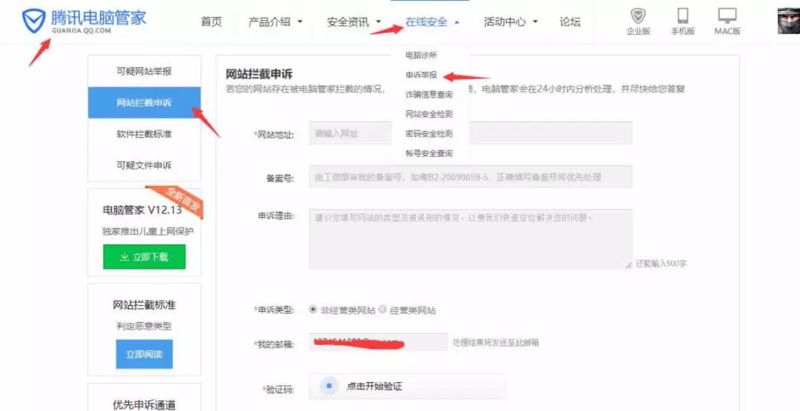Click the green 立即下载 button

(144, 256)
